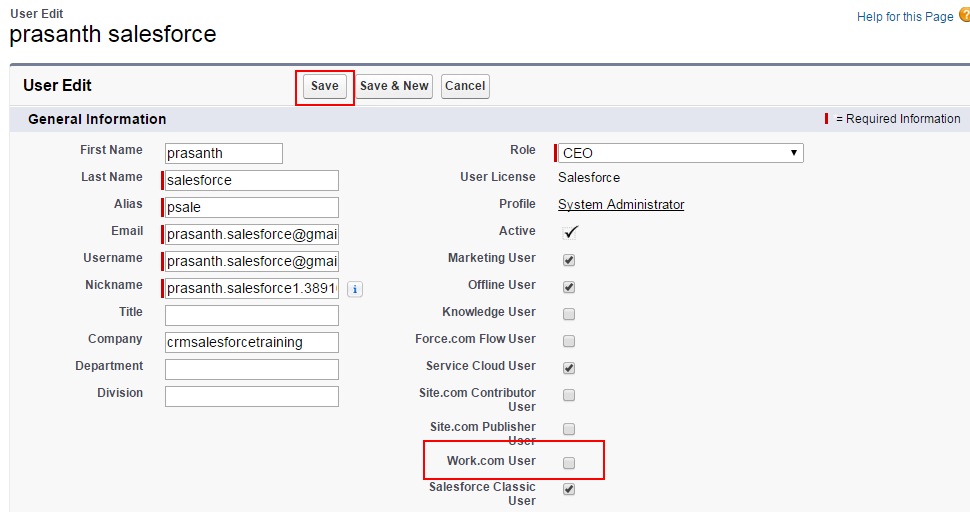Click the Username input field
Image resolution: width=970 pixels, height=512 pixels.
pos(252,262)
